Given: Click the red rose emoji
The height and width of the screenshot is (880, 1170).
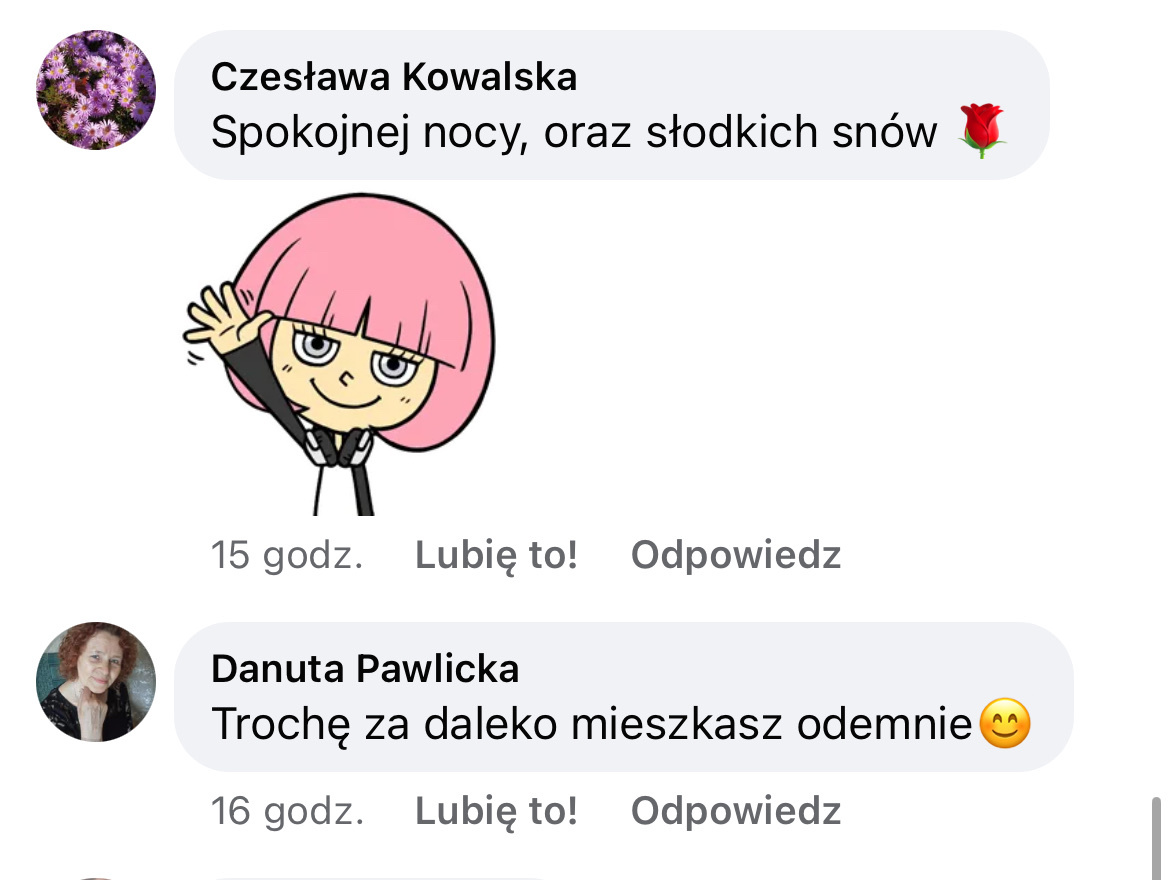Looking at the screenshot, I should (x=983, y=132).
